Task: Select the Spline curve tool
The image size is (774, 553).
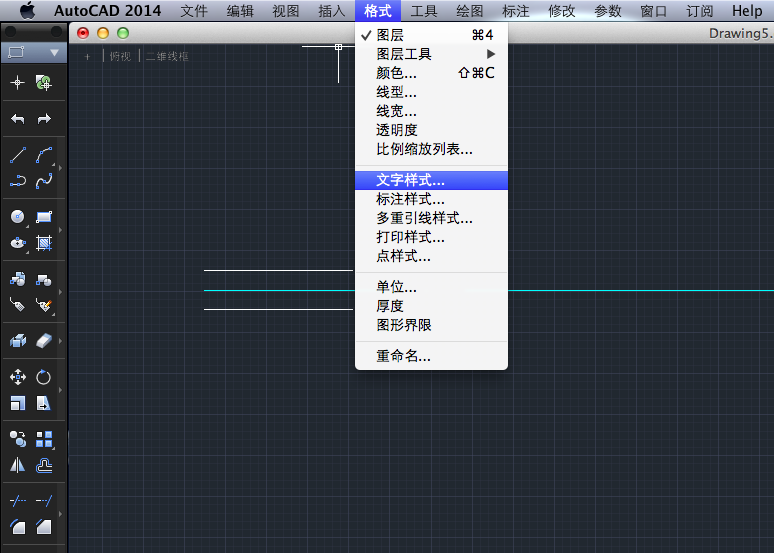Action: pyautogui.click(x=44, y=181)
